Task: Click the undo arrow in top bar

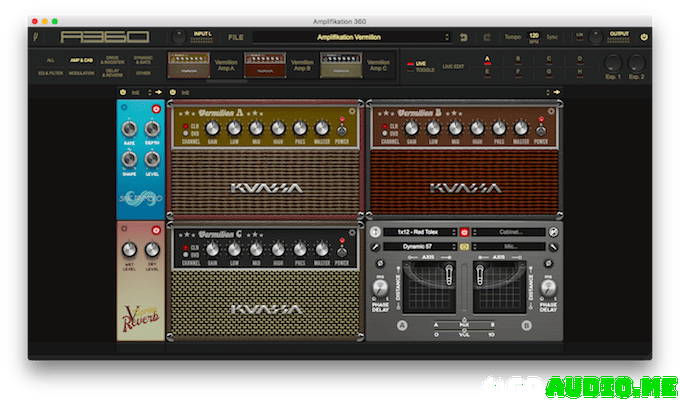Action: tap(464, 37)
